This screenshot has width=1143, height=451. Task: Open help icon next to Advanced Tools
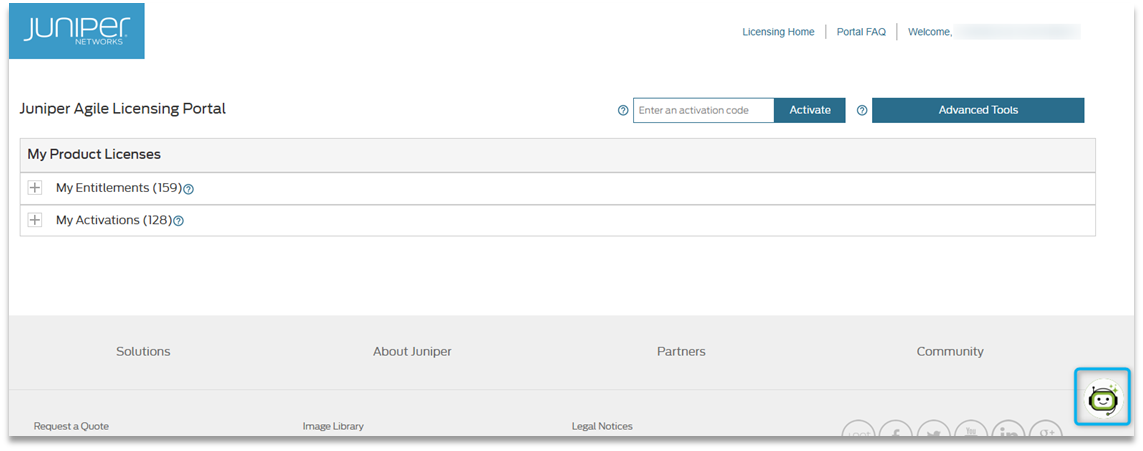(x=862, y=111)
